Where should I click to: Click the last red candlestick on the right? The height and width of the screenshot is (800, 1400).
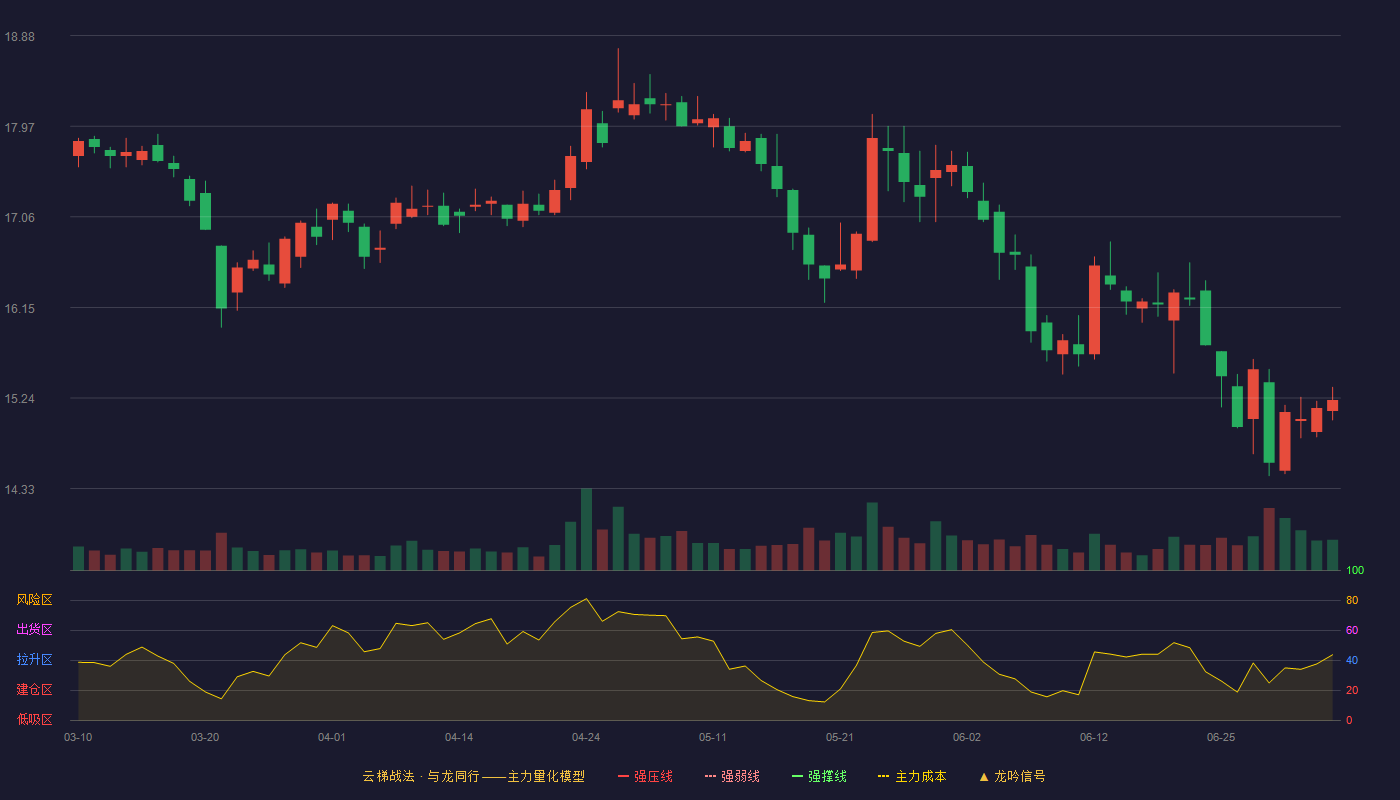coord(1332,405)
